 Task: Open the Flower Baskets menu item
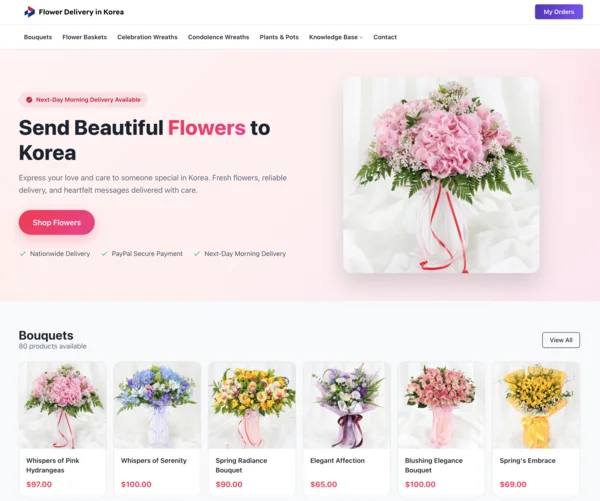click(x=85, y=37)
